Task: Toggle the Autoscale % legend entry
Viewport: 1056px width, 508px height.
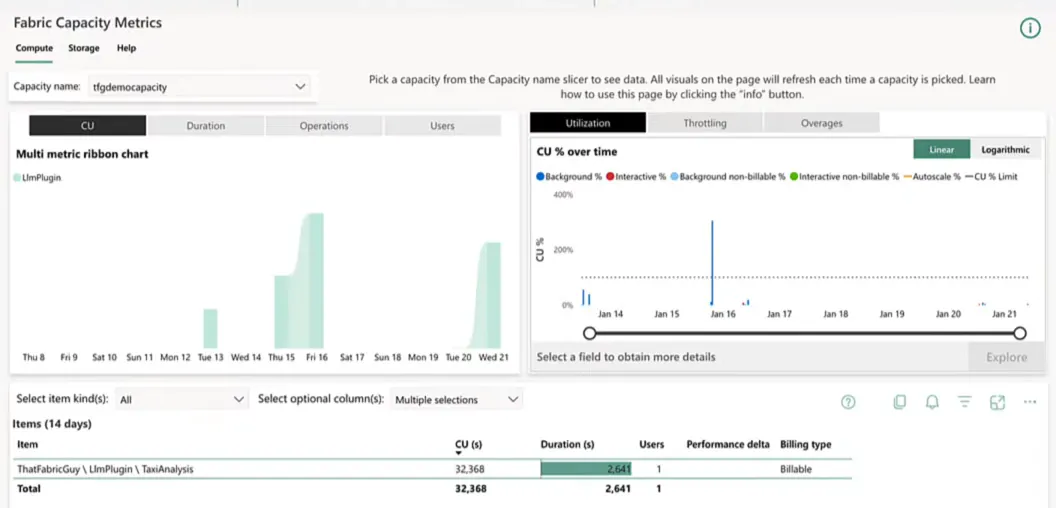Action: [x=932, y=177]
